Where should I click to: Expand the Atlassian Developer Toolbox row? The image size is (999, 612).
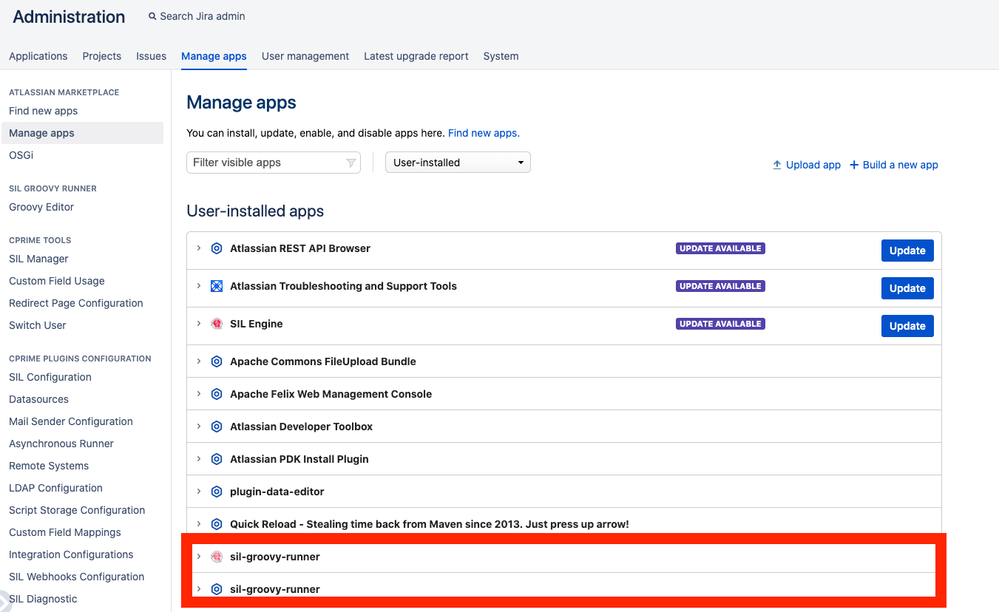pos(199,427)
